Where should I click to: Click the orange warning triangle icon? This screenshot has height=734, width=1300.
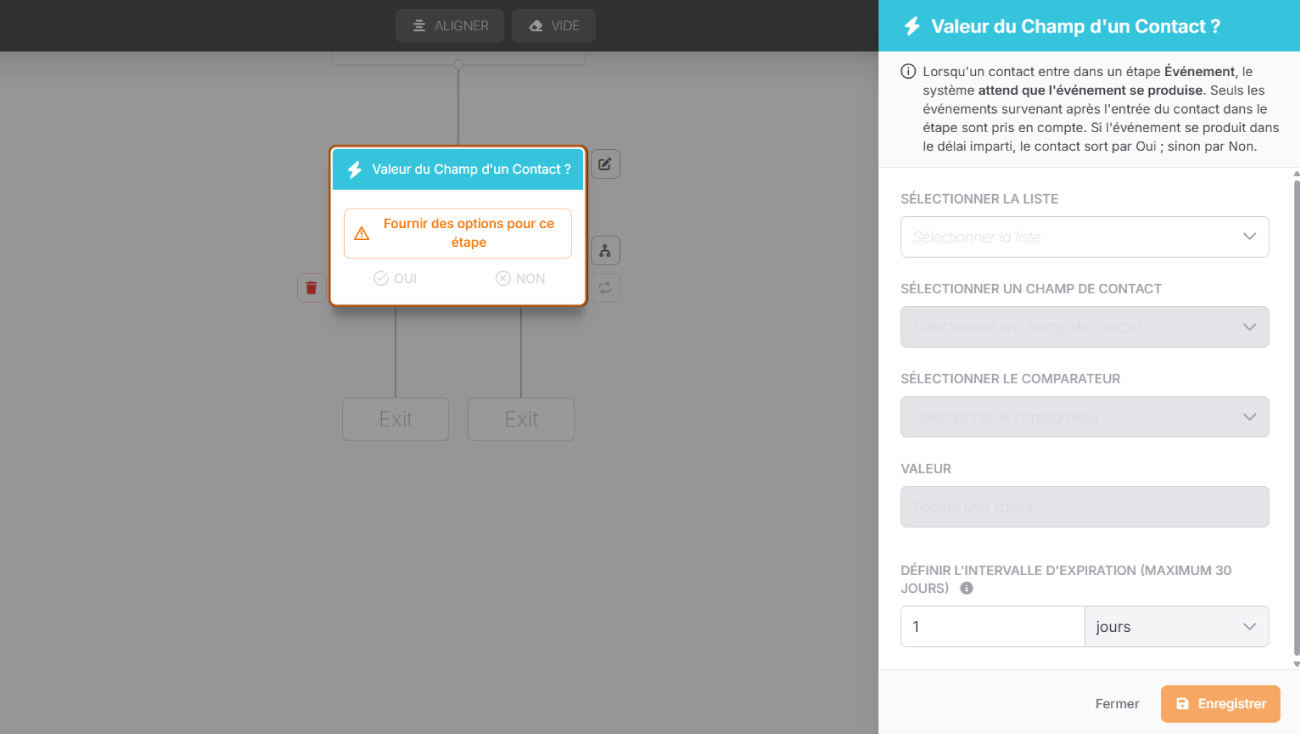click(362, 233)
